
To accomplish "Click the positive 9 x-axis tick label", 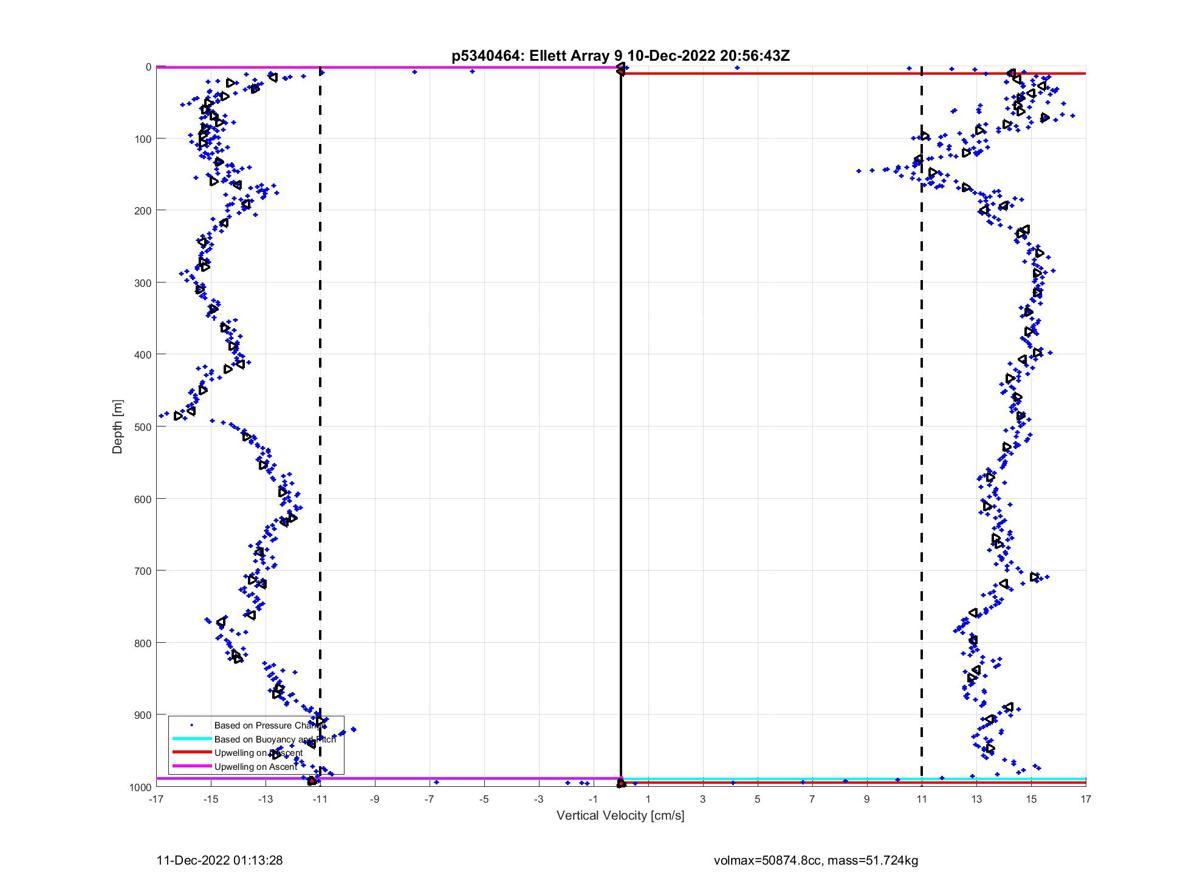I will [867, 799].
